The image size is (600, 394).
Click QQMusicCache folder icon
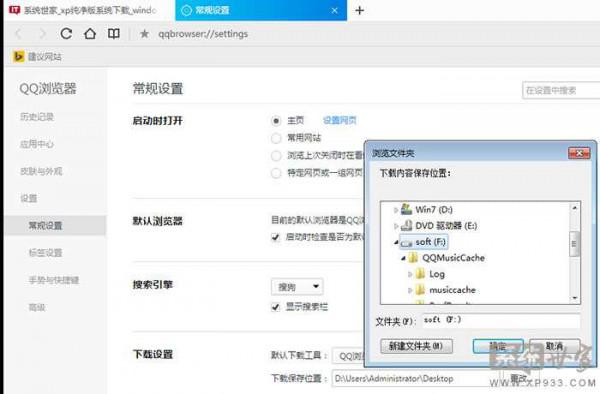tap(413, 257)
